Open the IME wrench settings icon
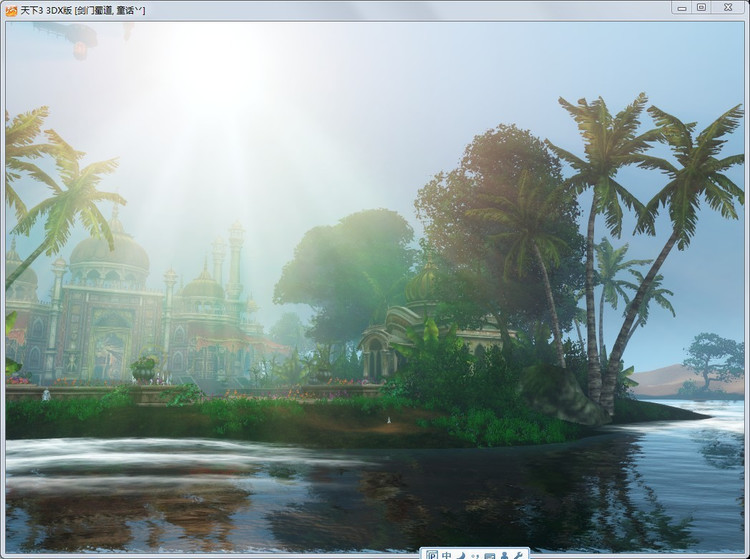 pyautogui.click(x=518, y=555)
